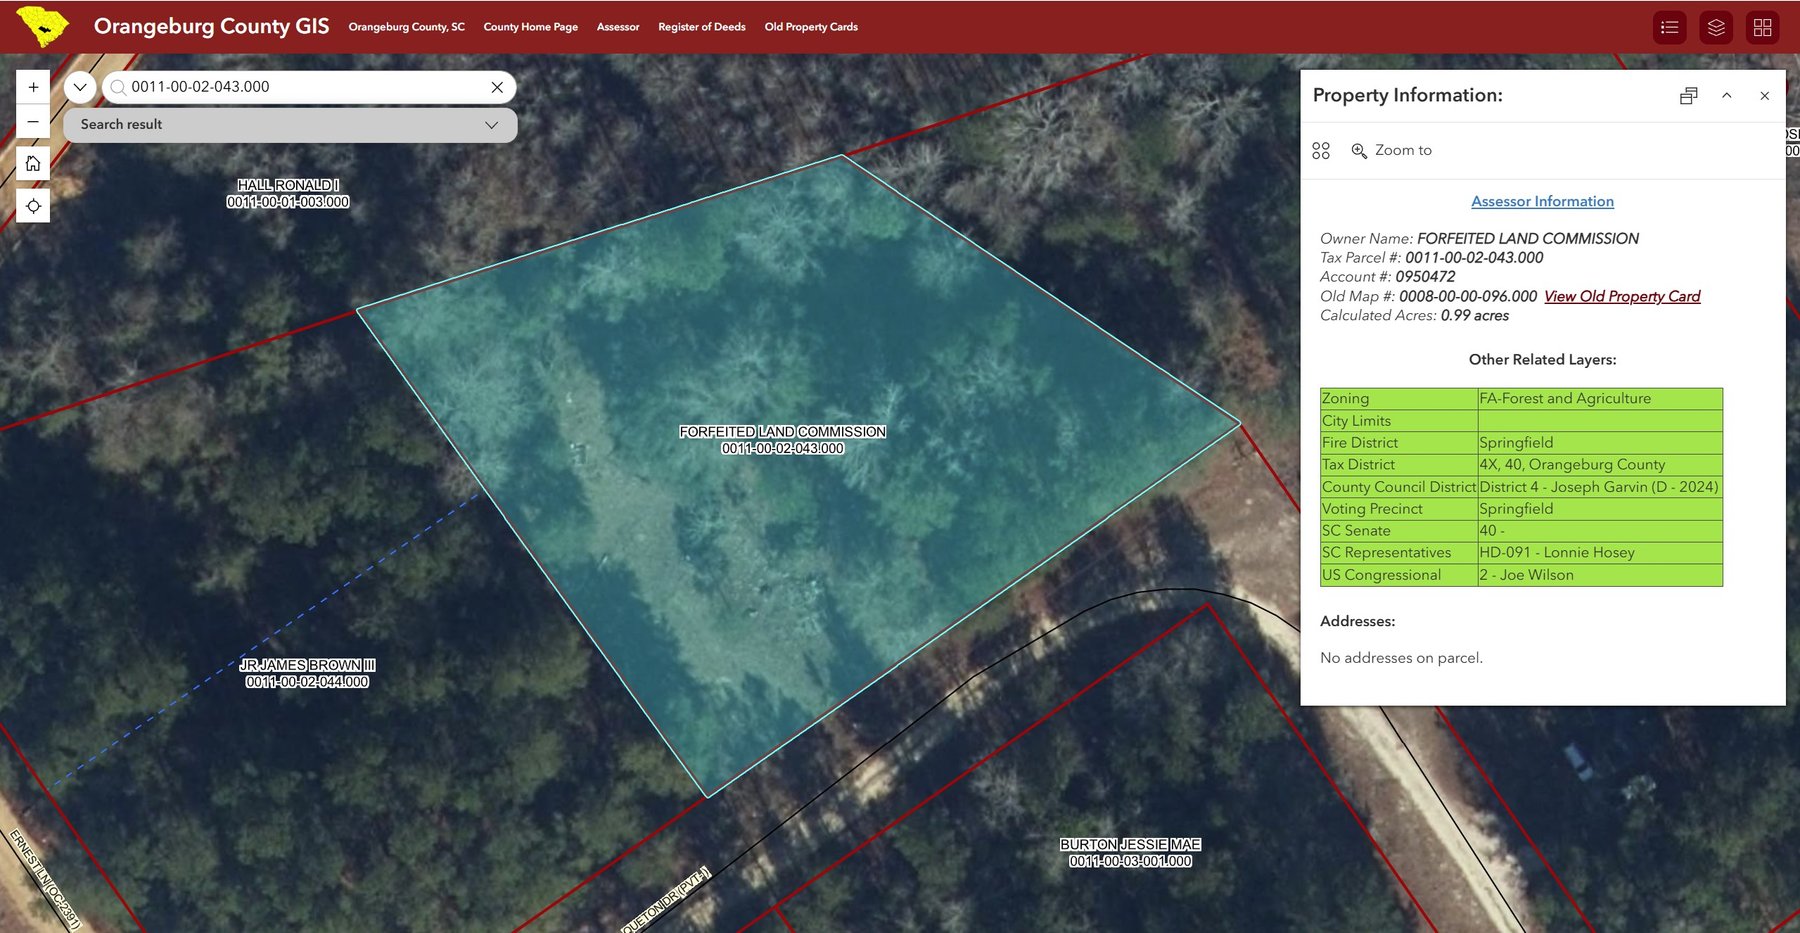The width and height of the screenshot is (1800, 933).
Task: Open the Assessor page
Action: (x=617, y=27)
